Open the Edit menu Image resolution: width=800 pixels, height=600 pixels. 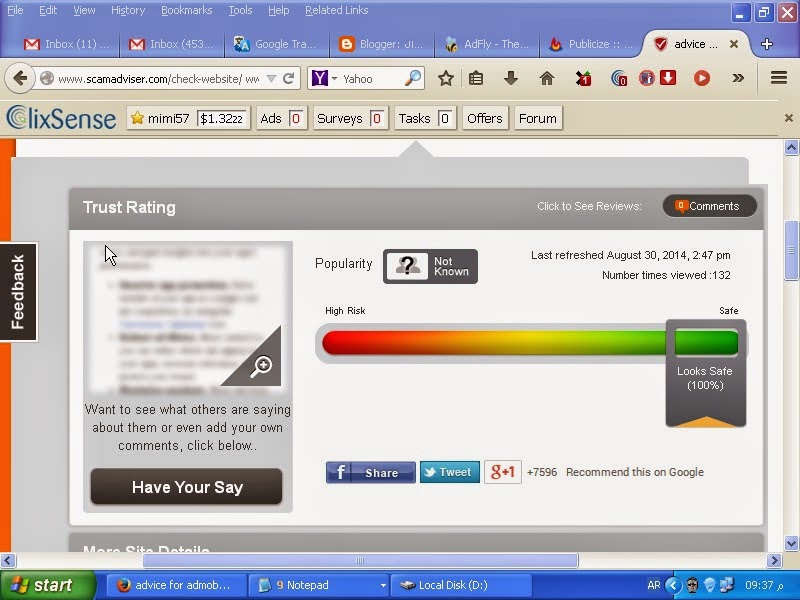tap(48, 10)
